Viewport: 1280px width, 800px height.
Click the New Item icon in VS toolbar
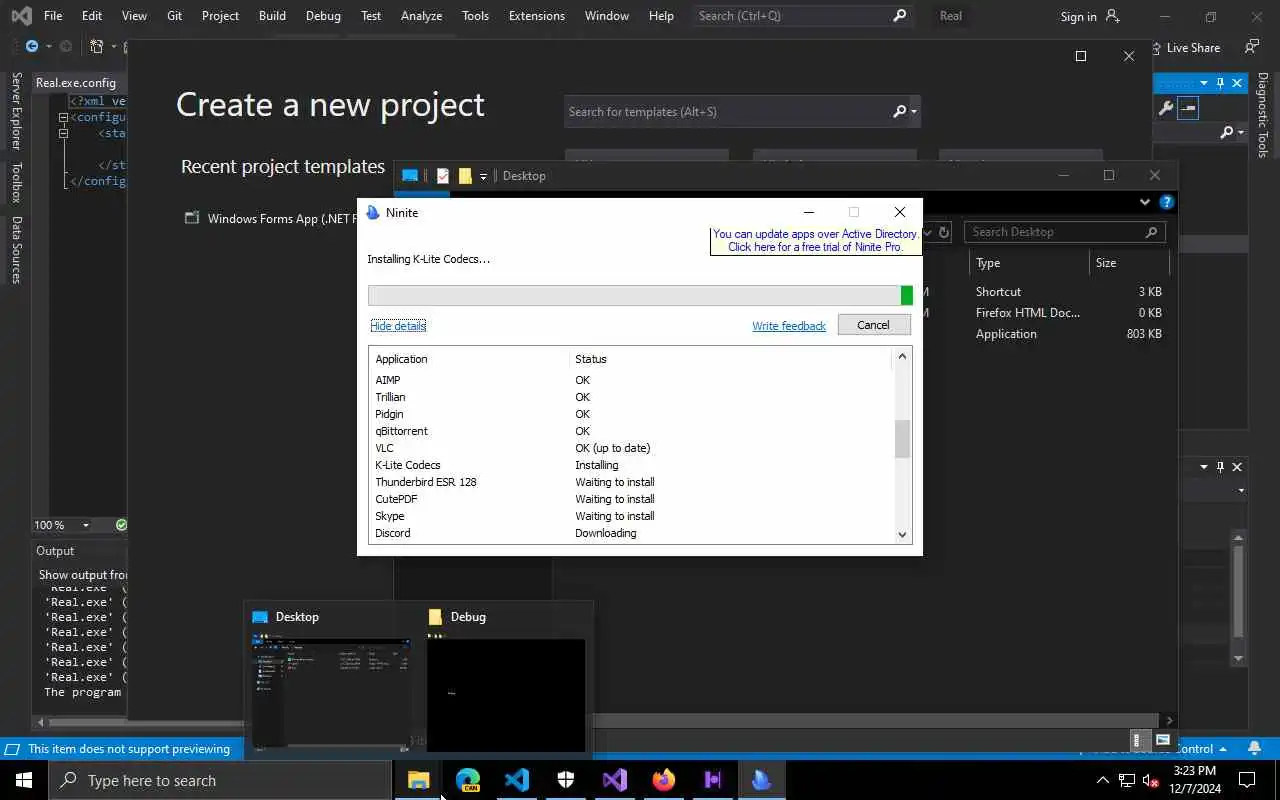coord(97,47)
